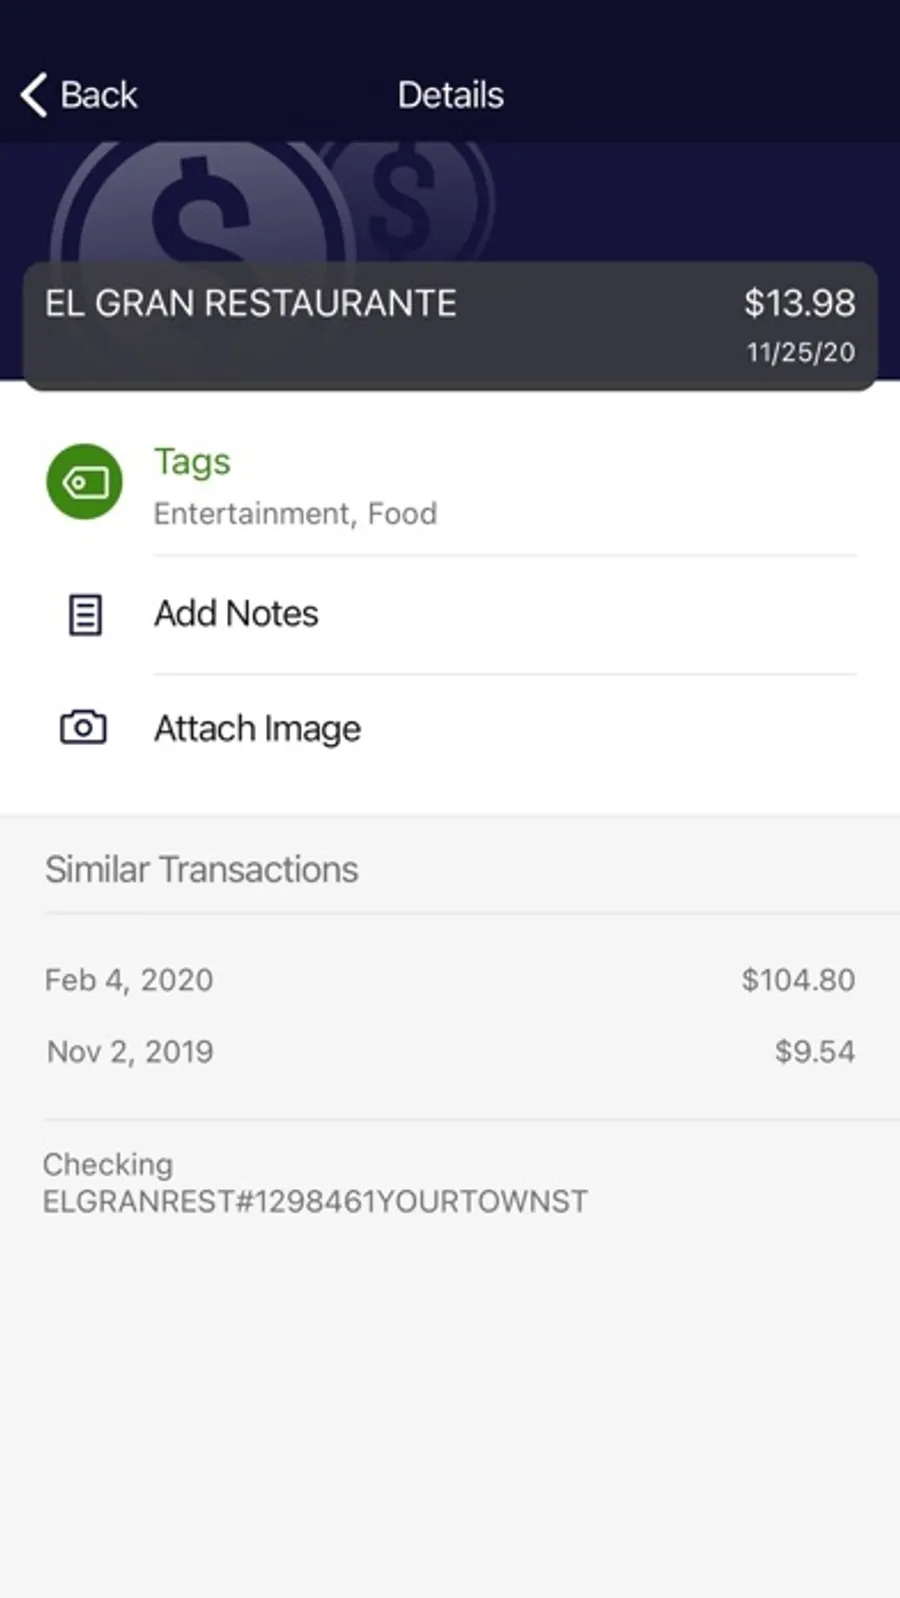Screen dimensions: 900x1598
Task: Tap the 11/25/20 transaction date
Action: [x=800, y=352]
